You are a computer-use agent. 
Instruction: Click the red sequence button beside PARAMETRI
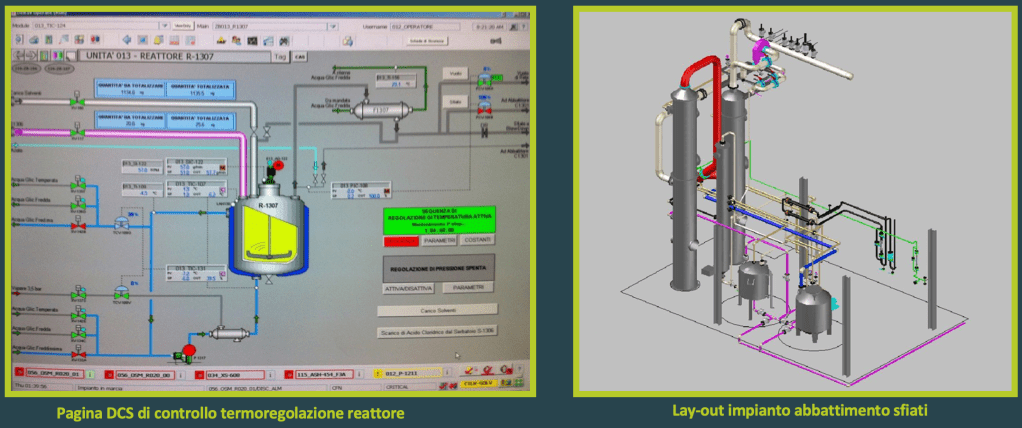(399, 241)
